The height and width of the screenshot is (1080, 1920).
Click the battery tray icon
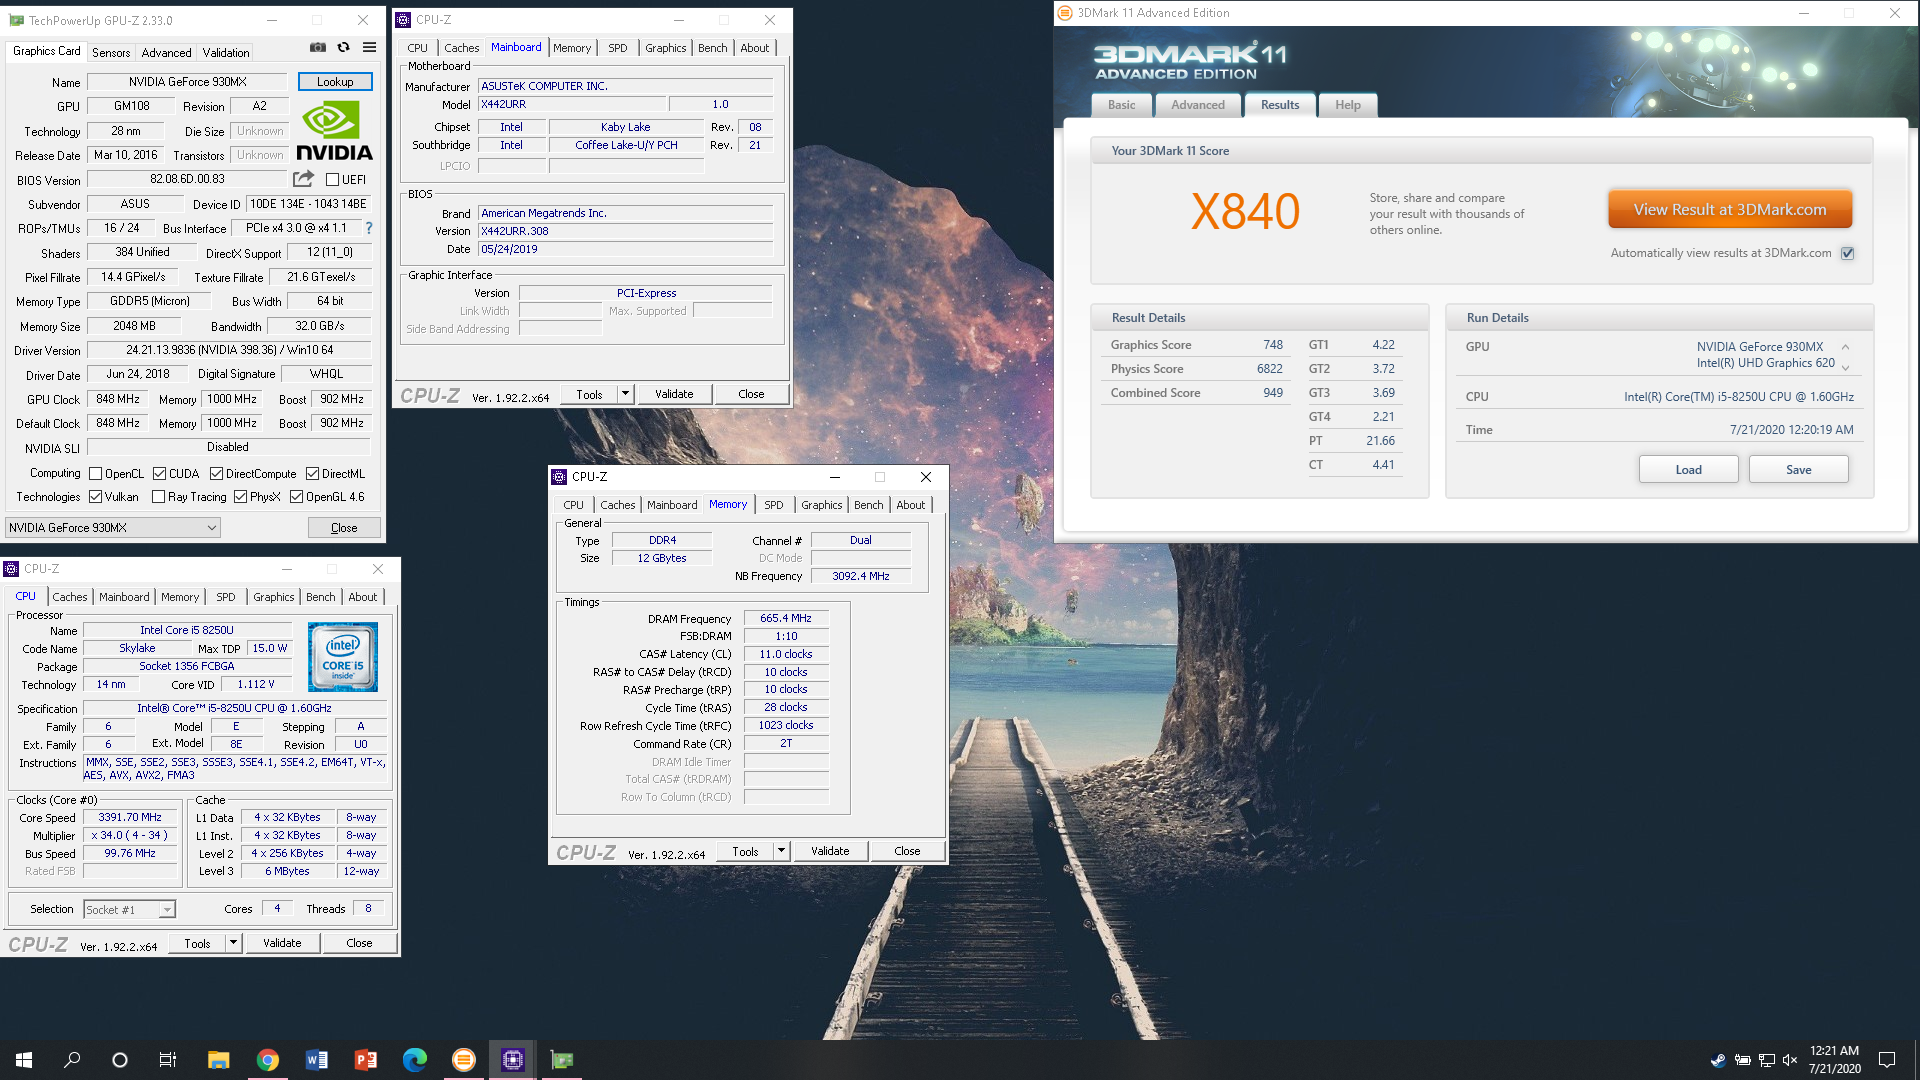coord(1743,1060)
